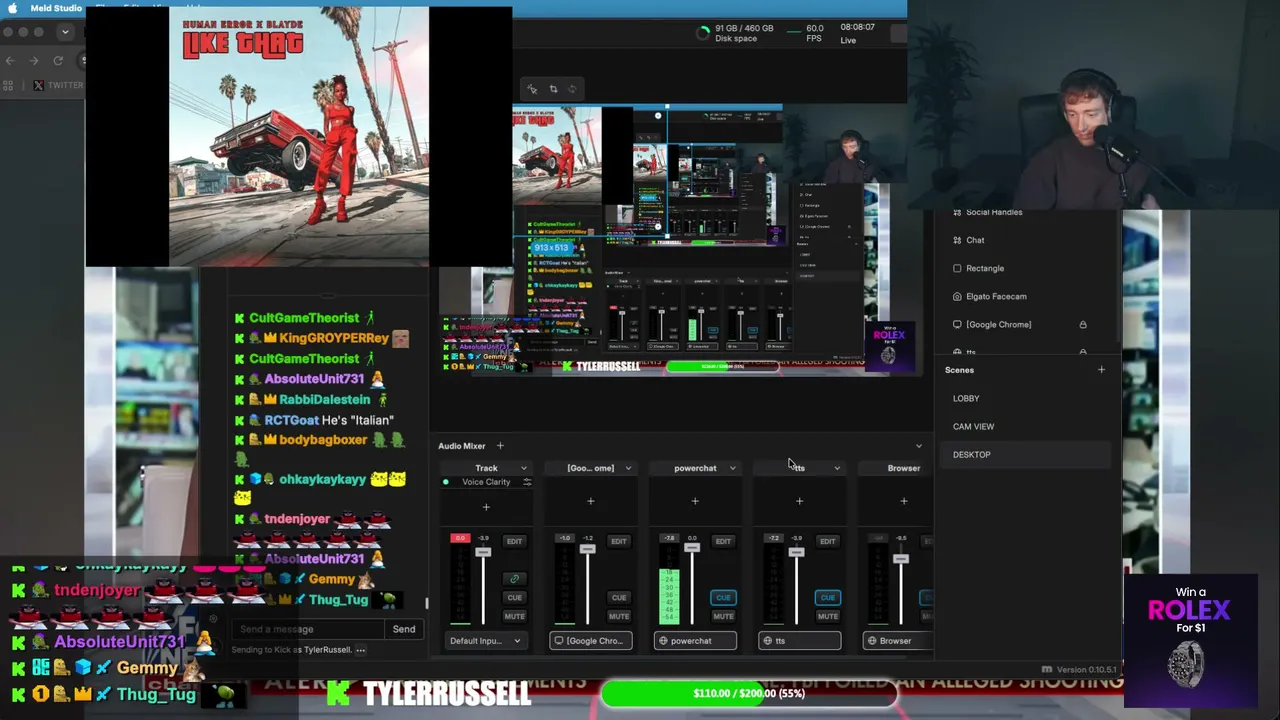This screenshot has height=720, width=1280.
Task: Select the Browser audio source button
Action: (x=898, y=641)
